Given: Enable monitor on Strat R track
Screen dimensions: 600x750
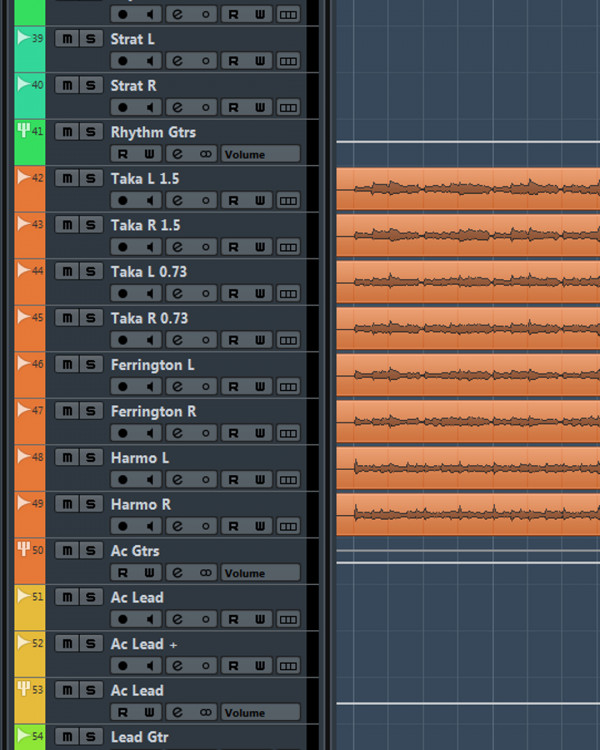Looking at the screenshot, I should pos(150,107).
